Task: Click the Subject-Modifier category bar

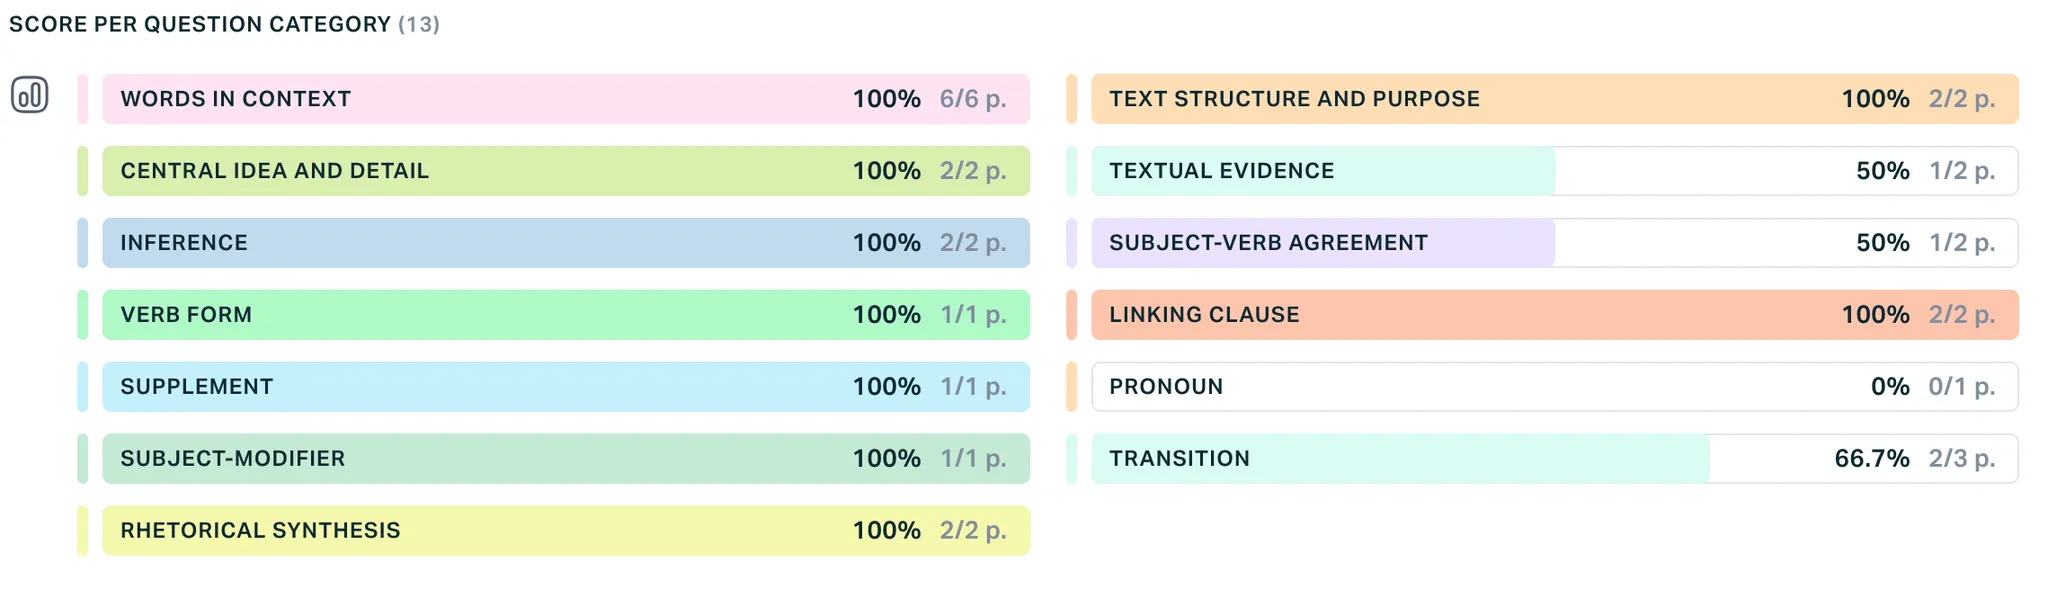Action: tap(566, 459)
